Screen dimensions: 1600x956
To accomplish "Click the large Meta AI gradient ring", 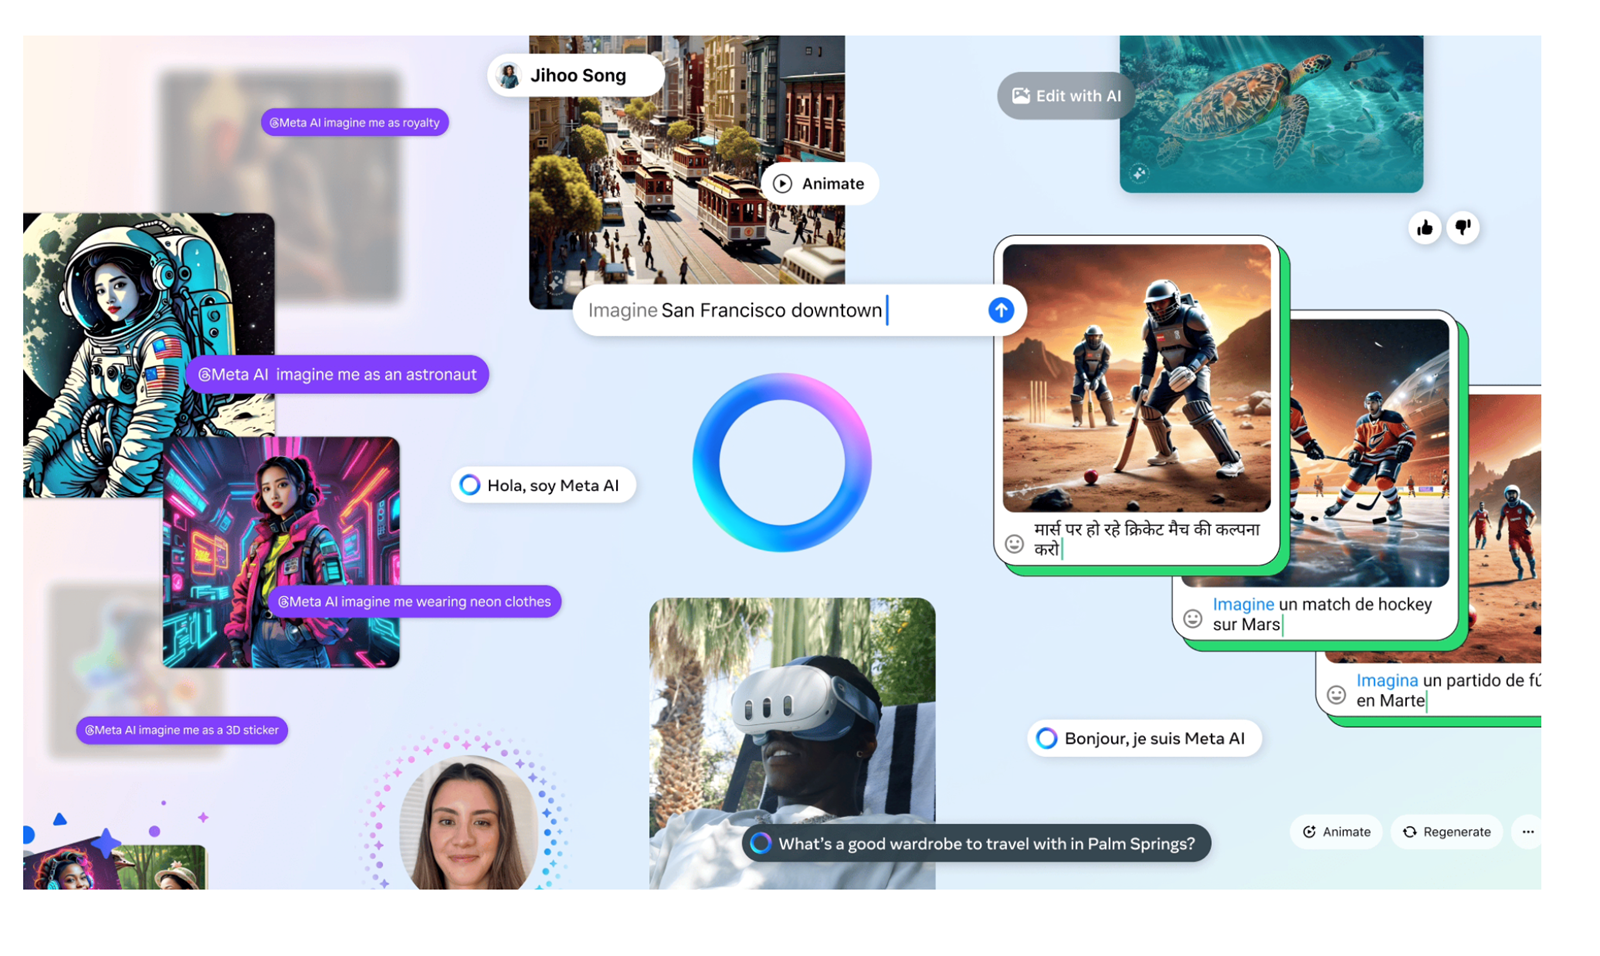I will 782,462.
